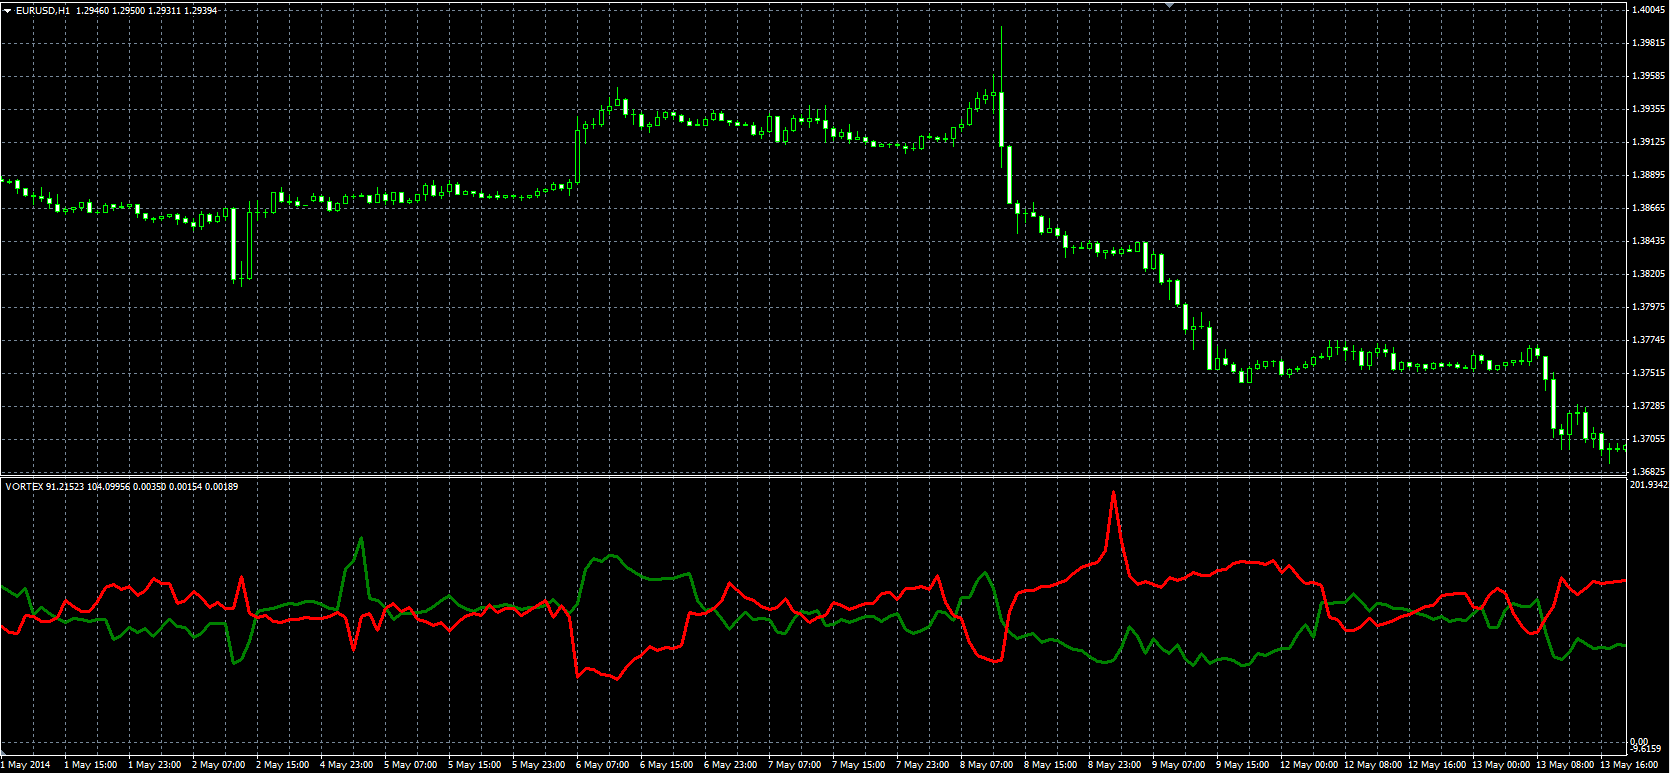Click the 1 May 15:00 time label

point(91,765)
